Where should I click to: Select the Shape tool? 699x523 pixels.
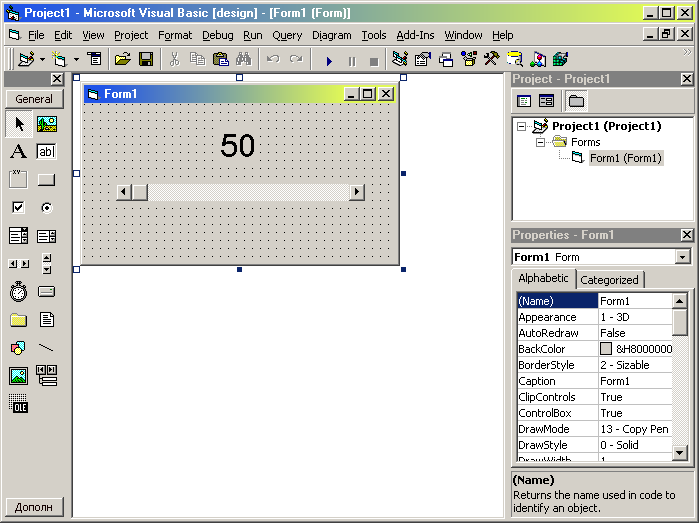(18, 348)
